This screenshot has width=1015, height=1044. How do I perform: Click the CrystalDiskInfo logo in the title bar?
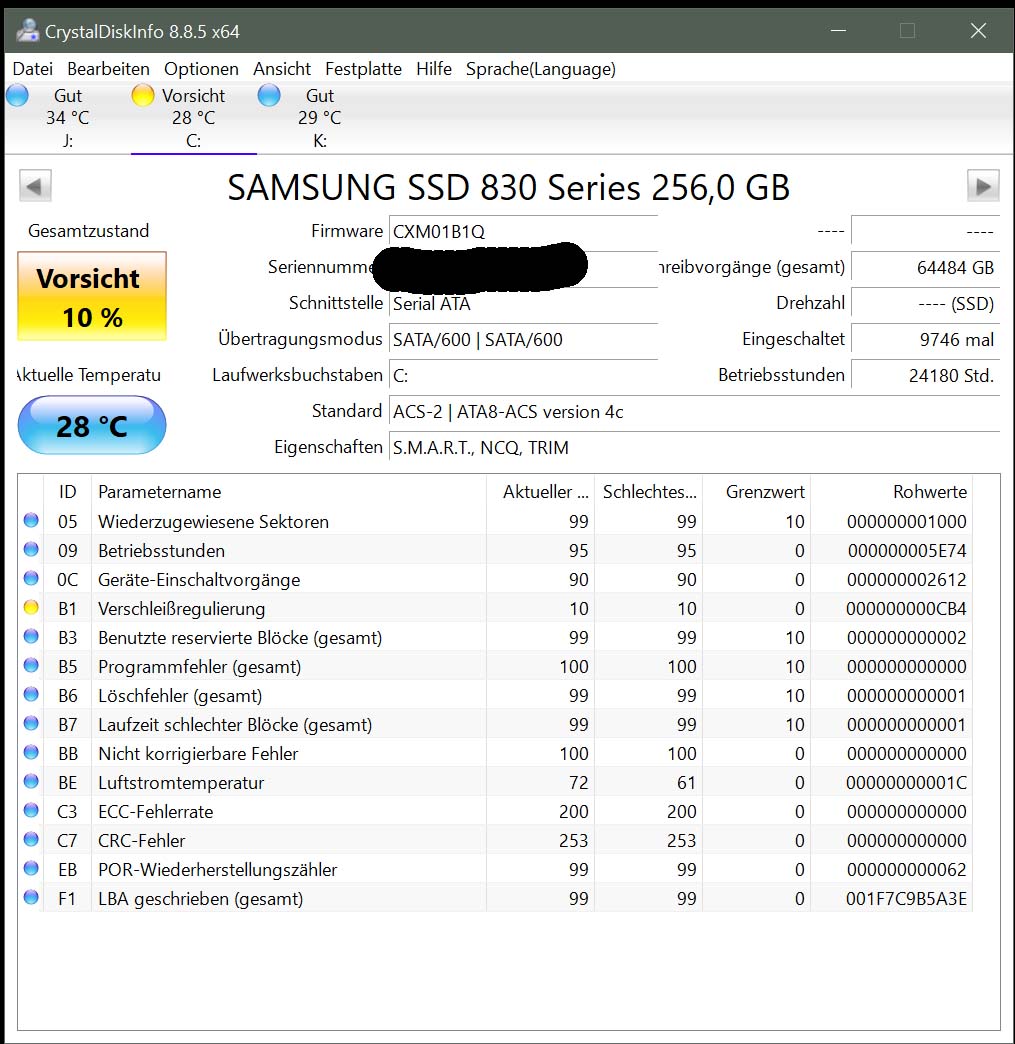26,29
